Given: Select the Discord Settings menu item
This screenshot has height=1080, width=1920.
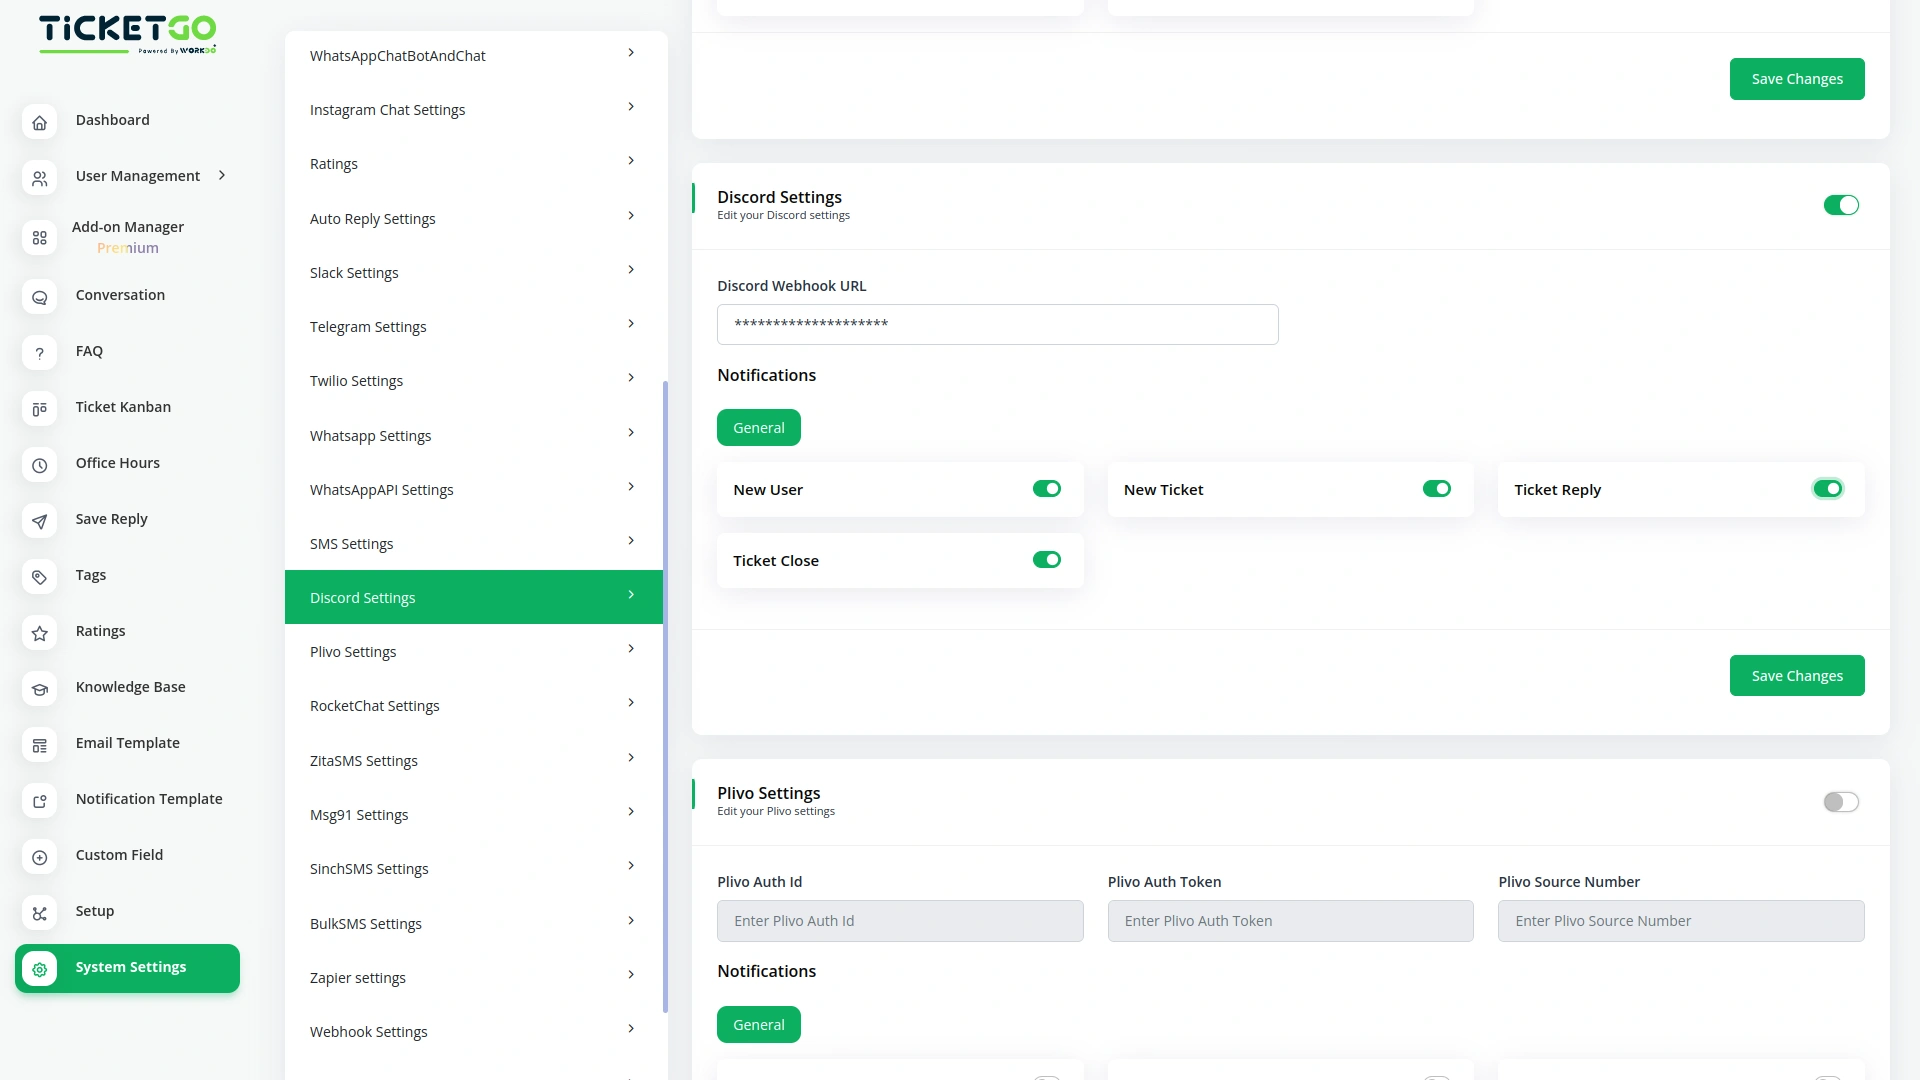Looking at the screenshot, I should pyautogui.click(x=473, y=597).
